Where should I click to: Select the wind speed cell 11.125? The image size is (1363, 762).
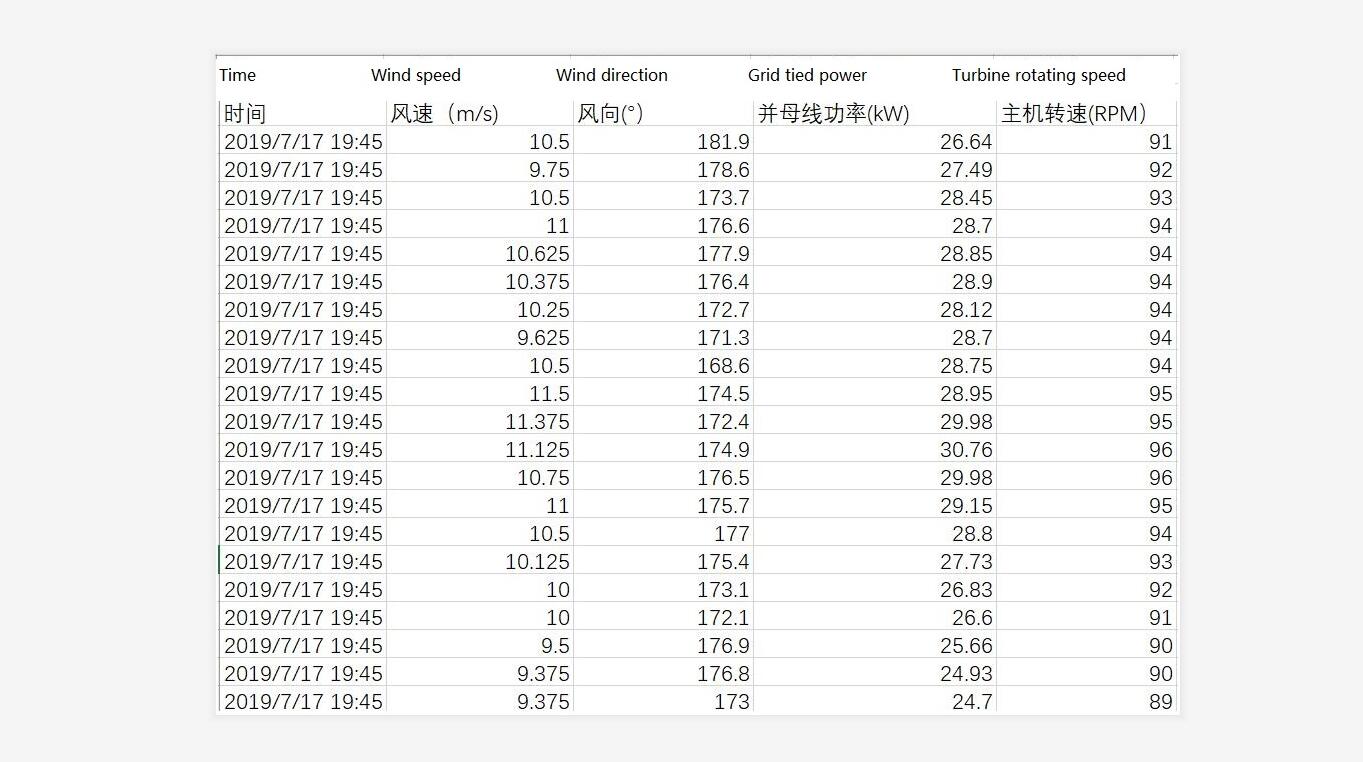point(479,450)
